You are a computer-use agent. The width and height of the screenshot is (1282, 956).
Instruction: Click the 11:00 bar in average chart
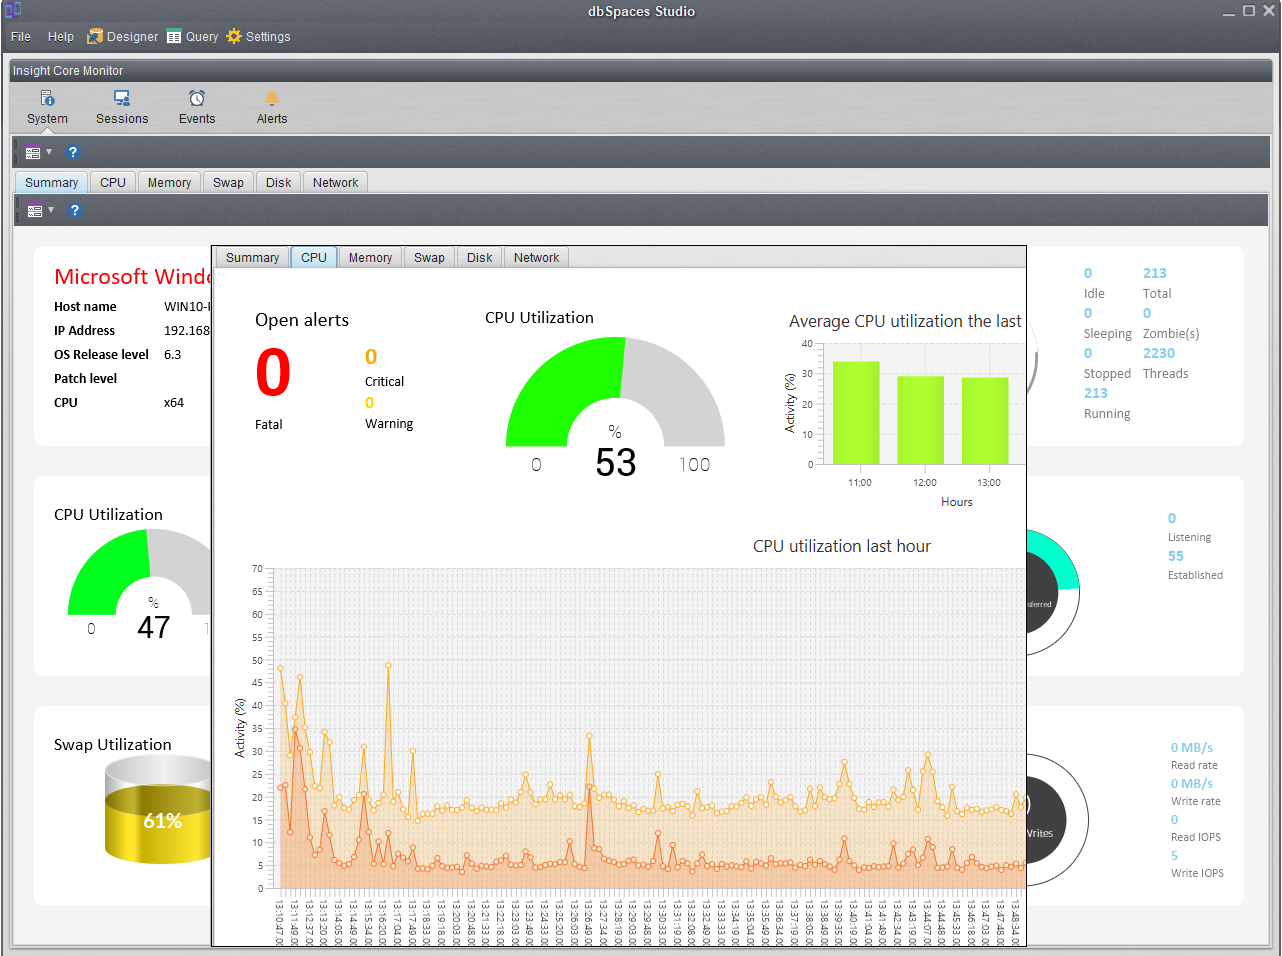856,413
